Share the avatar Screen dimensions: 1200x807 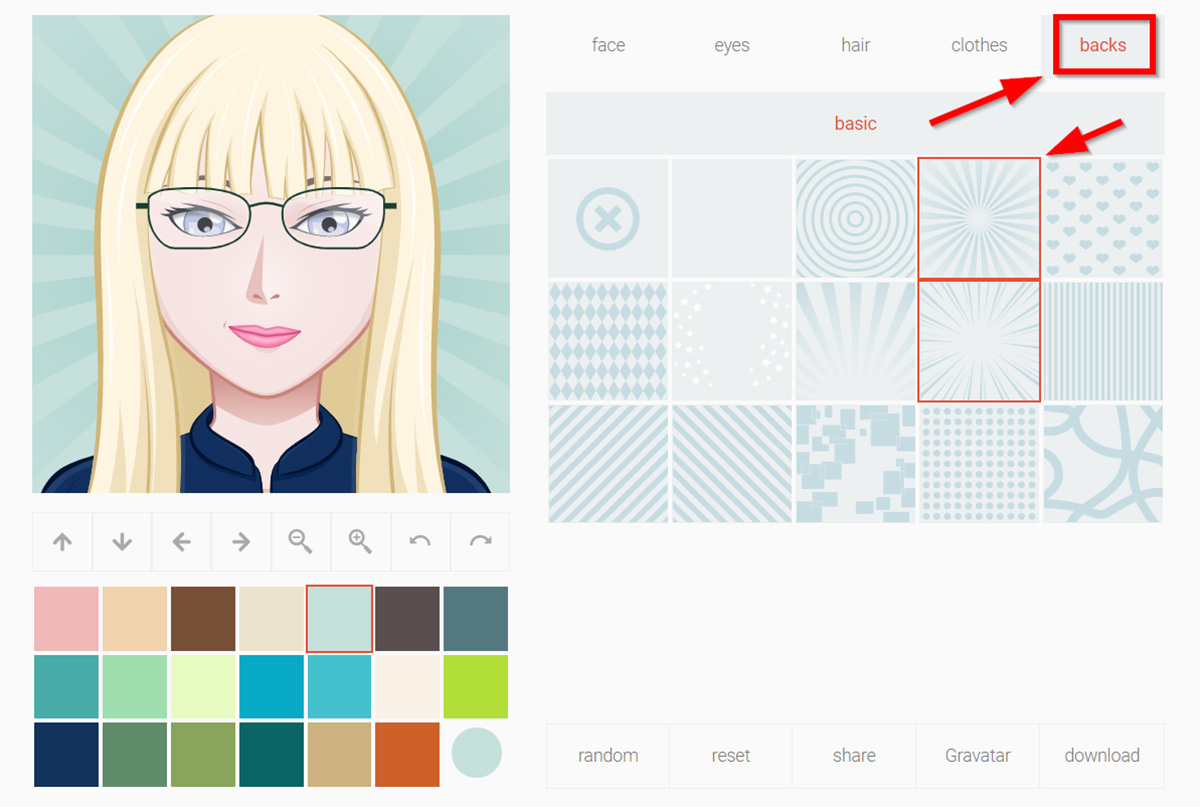click(x=855, y=755)
